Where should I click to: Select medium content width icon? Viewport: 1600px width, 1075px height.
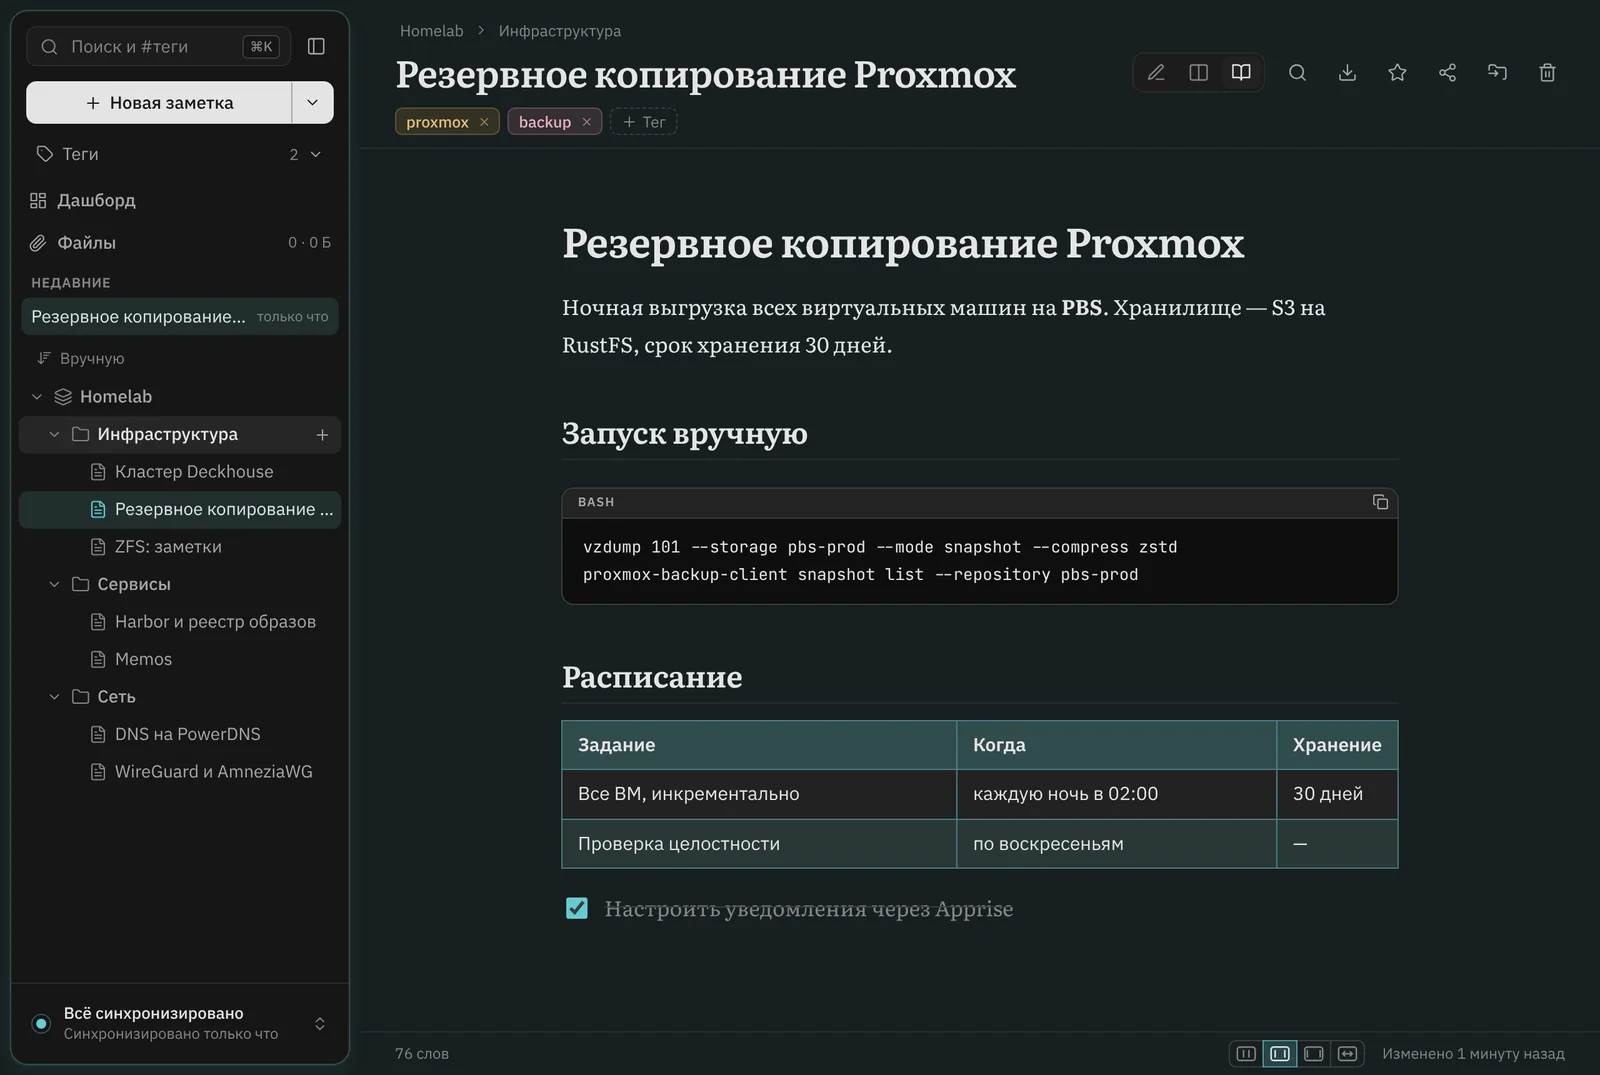coord(1280,1053)
